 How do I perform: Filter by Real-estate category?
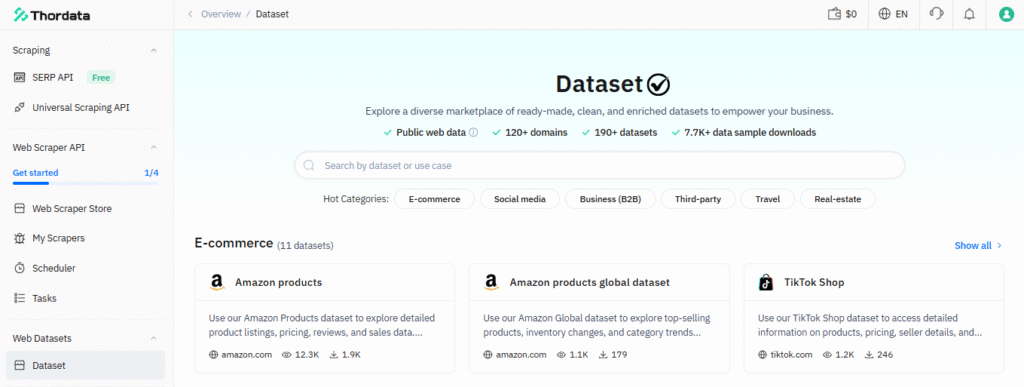837,199
